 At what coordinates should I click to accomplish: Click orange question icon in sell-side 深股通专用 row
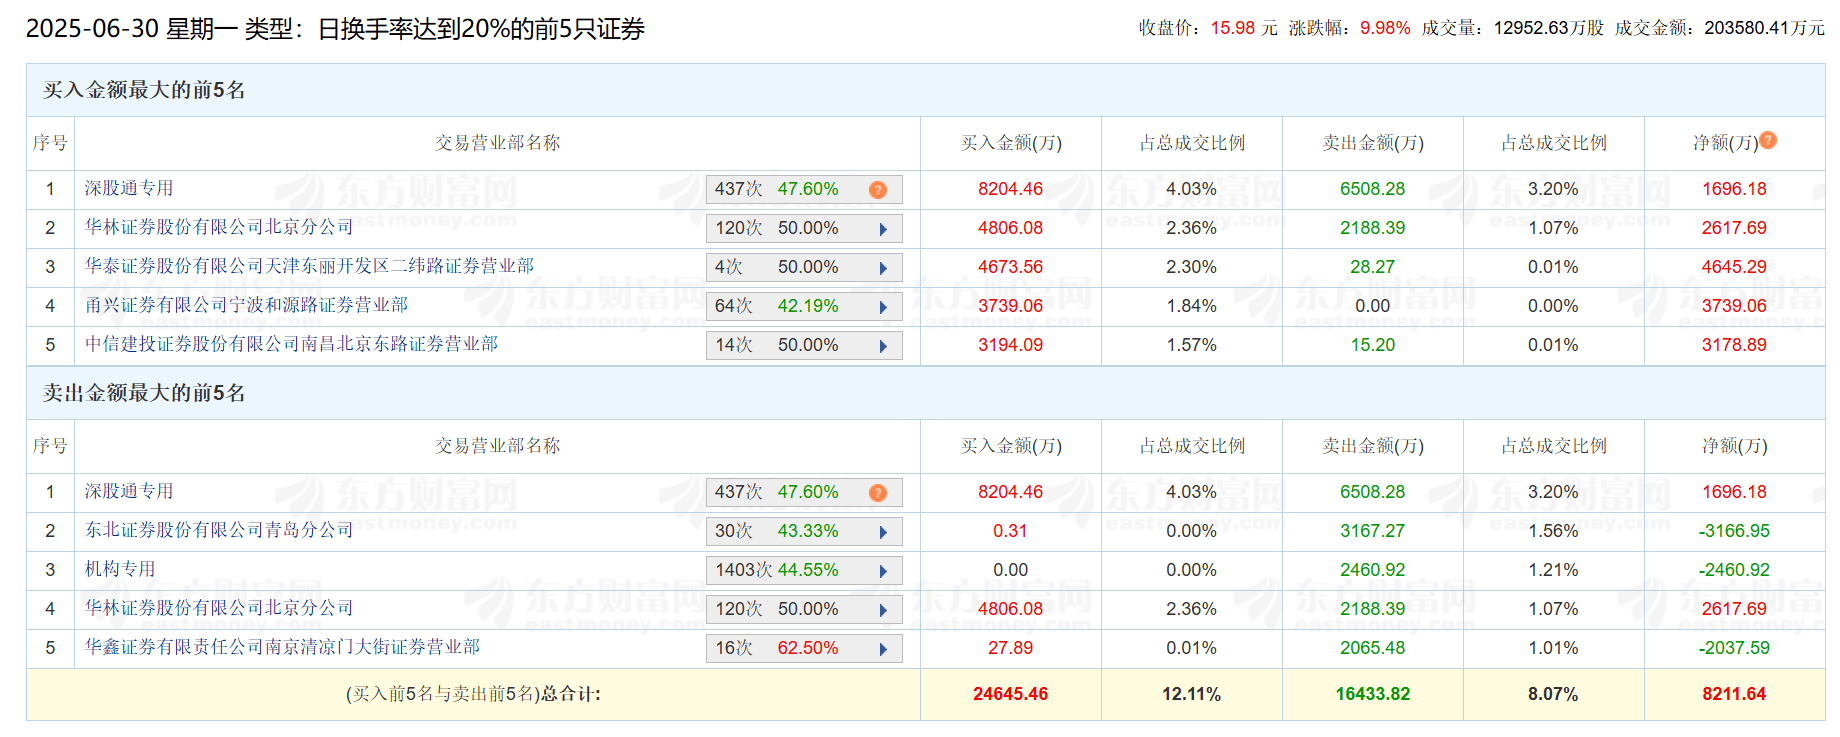878,493
